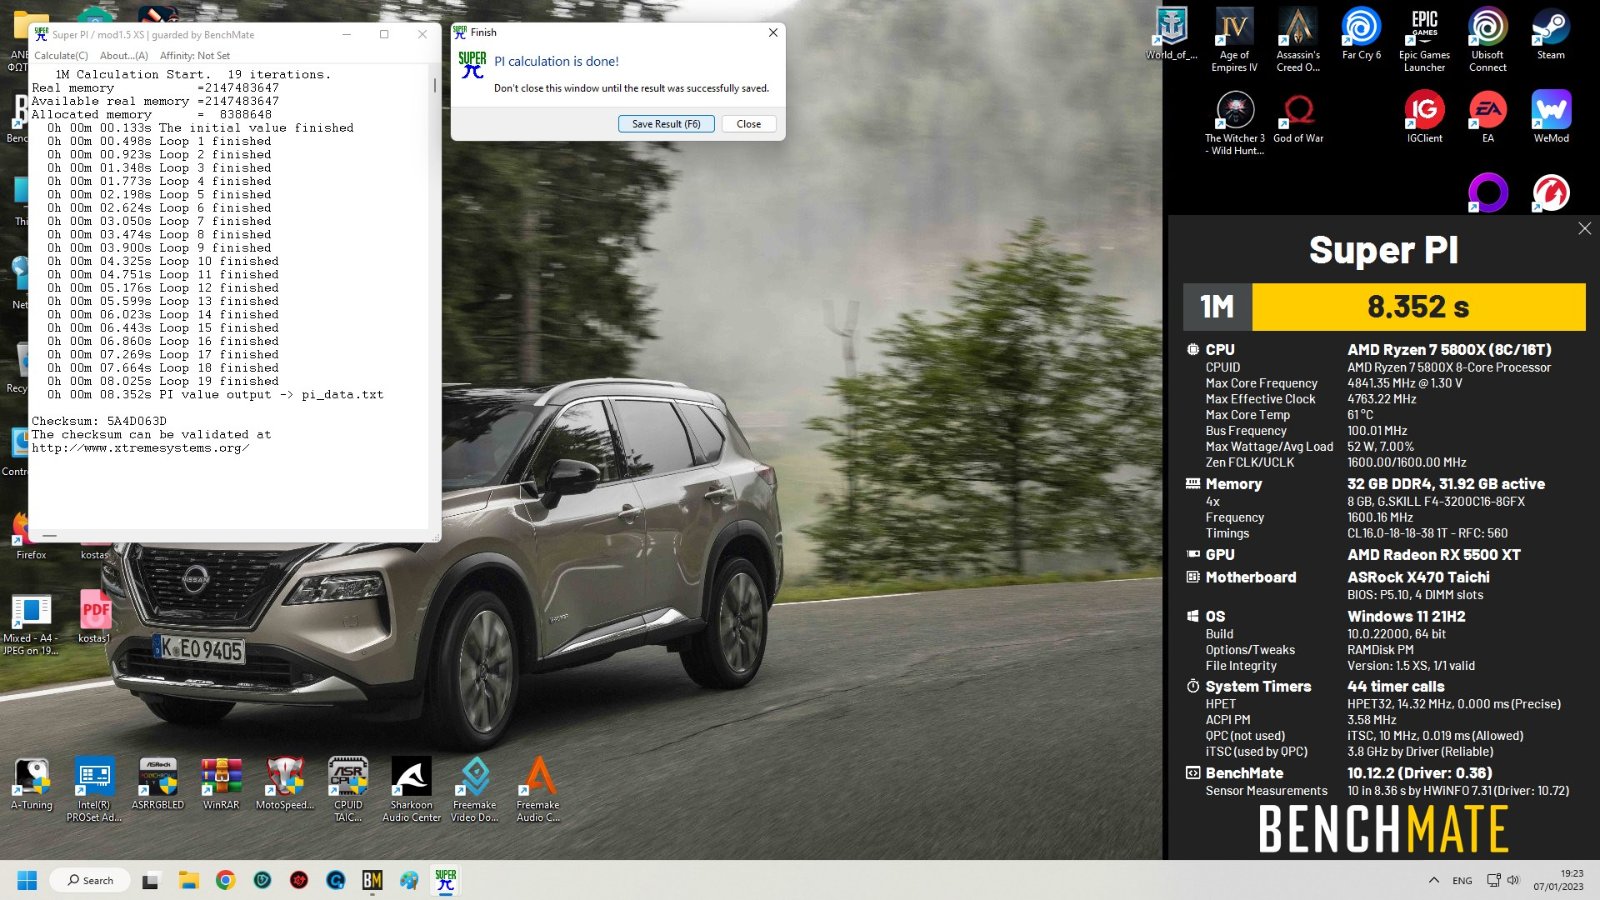Viewport: 1600px width, 900px height.
Task: Click Save Result (F6) button
Action: pos(666,124)
